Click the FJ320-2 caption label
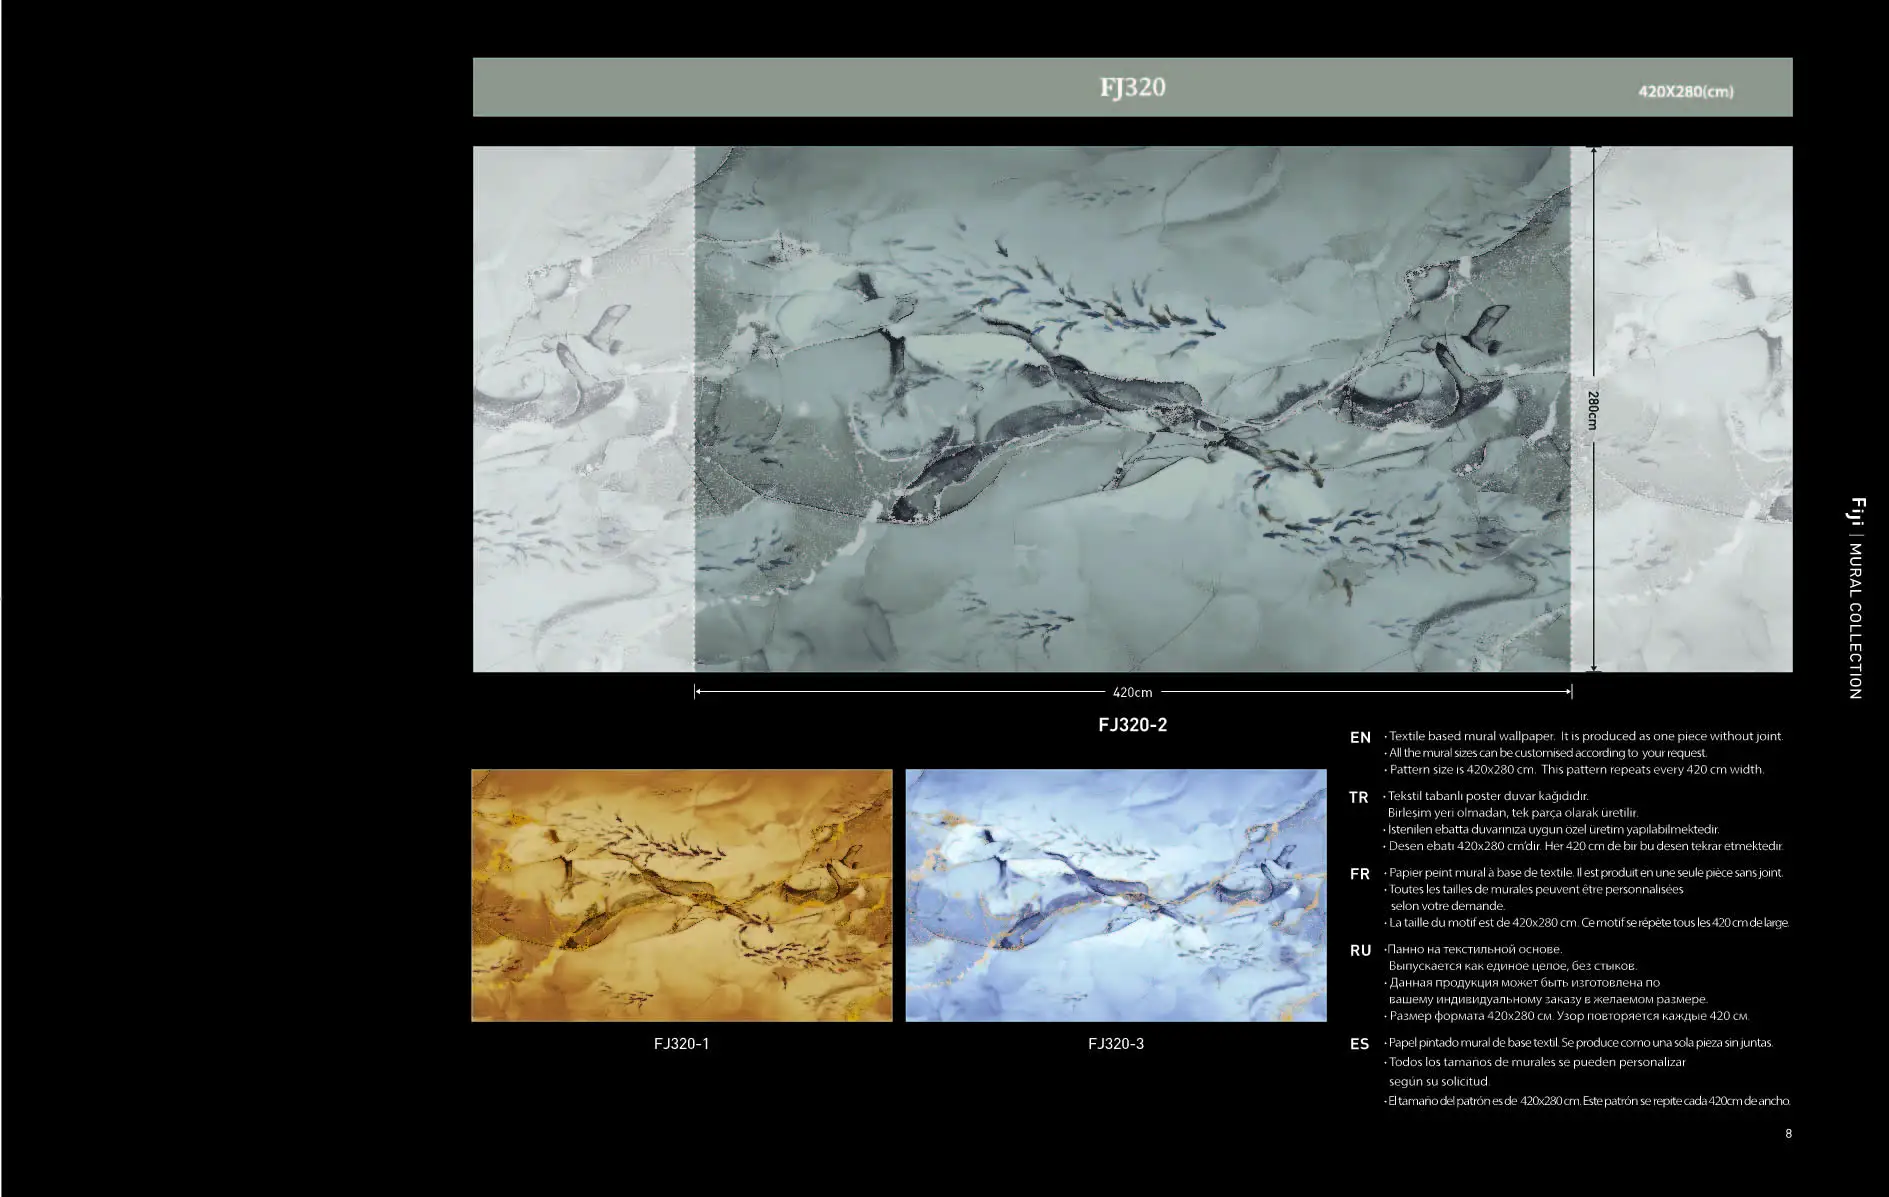This screenshot has width=1889, height=1197. click(1132, 725)
